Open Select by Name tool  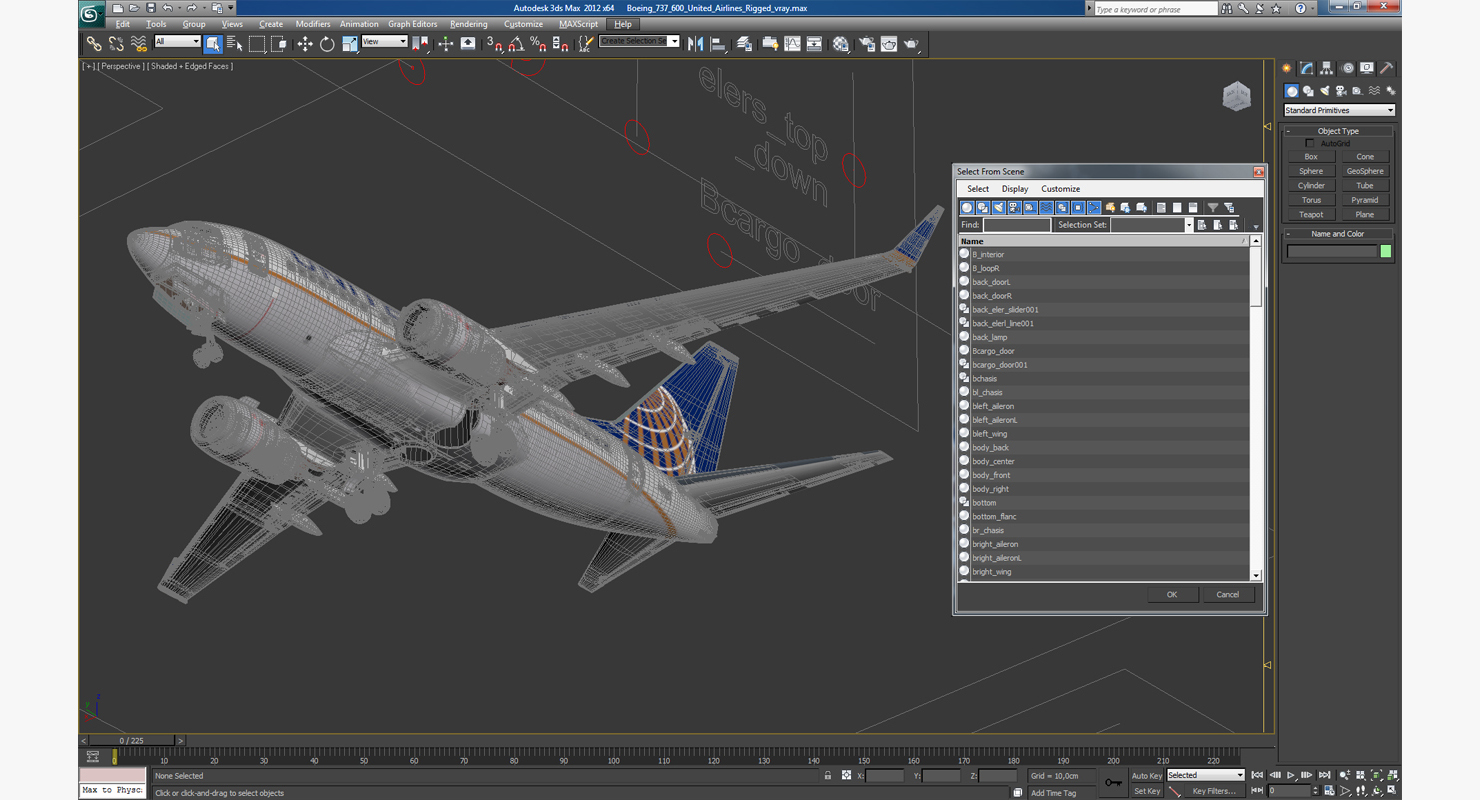pos(235,43)
